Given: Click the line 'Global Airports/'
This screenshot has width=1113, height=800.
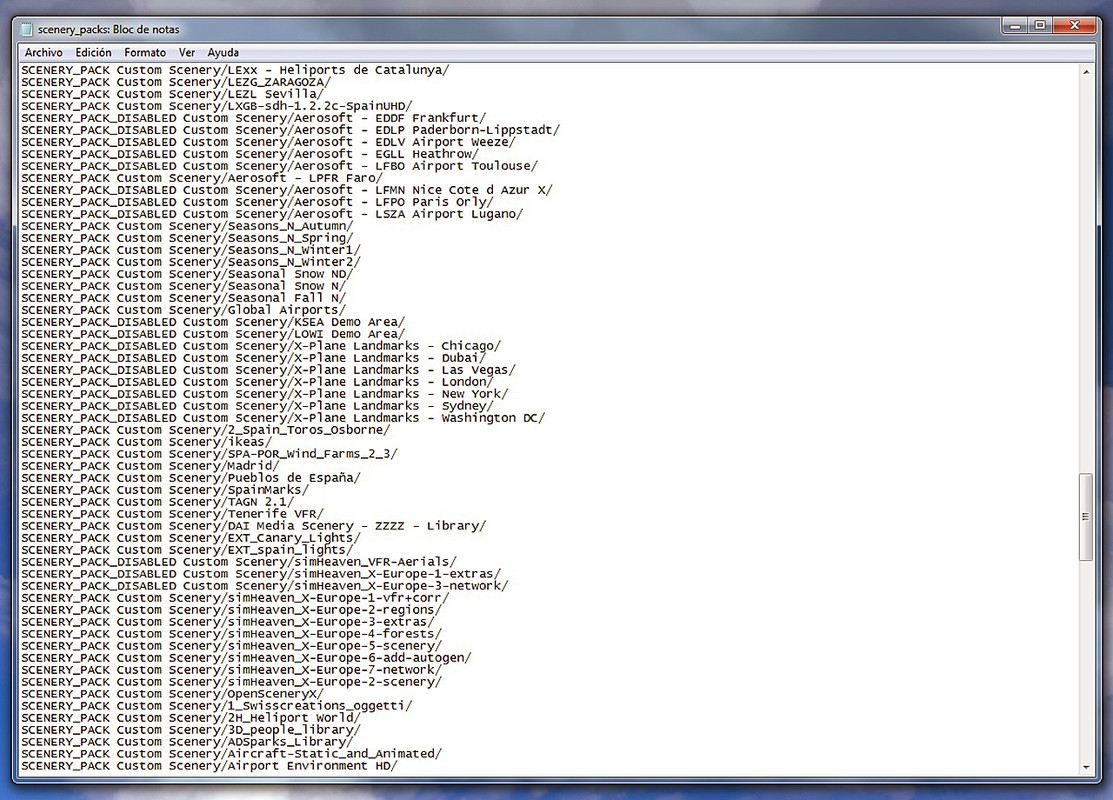Looking at the screenshot, I should tap(183, 310).
